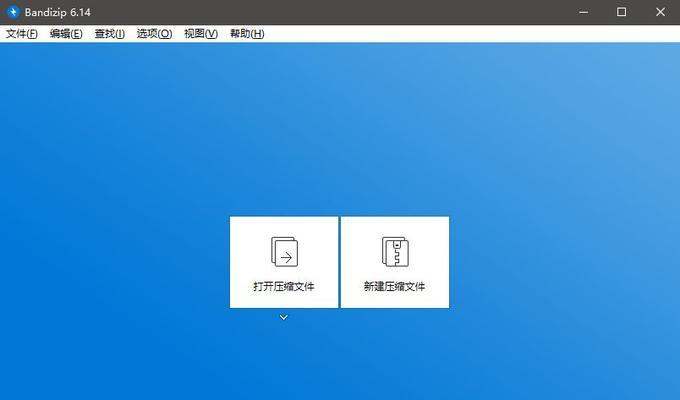Click the 新建压缩文件 tile

tap(395, 262)
